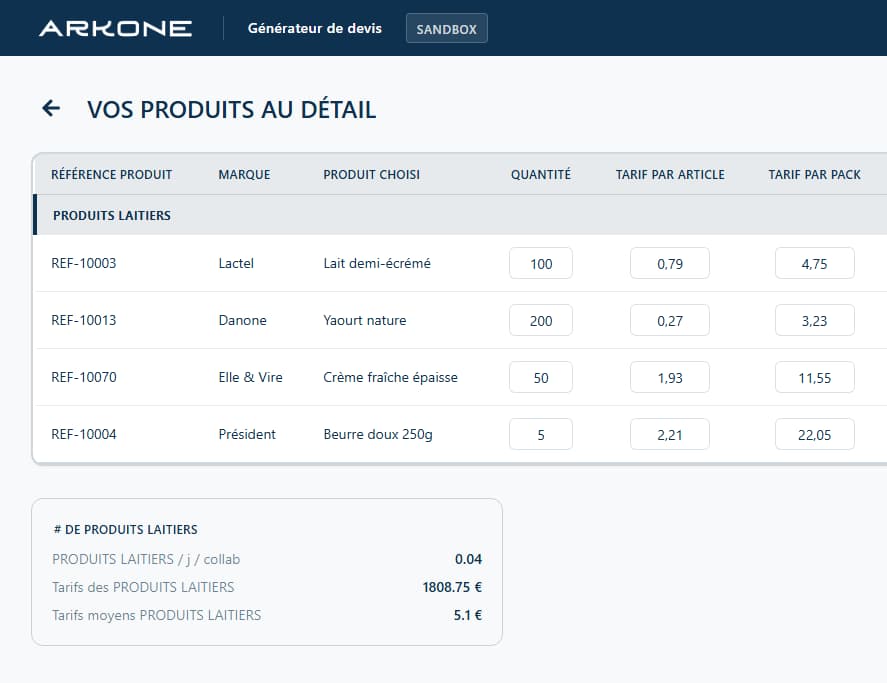Click the VOS PRODUITS AU DÉTAIL heading
This screenshot has height=683, width=887.
click(231, 110)
